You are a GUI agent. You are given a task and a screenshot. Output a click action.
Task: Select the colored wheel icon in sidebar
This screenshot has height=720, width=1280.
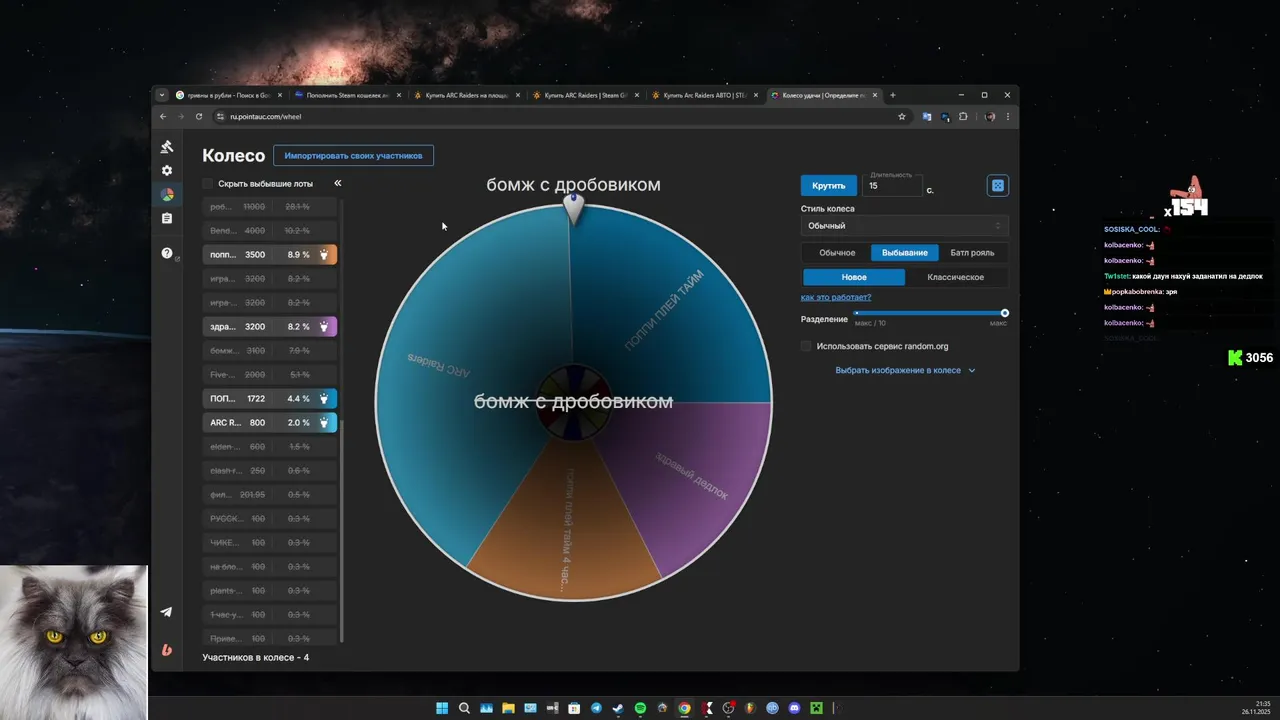click(167, 195)
